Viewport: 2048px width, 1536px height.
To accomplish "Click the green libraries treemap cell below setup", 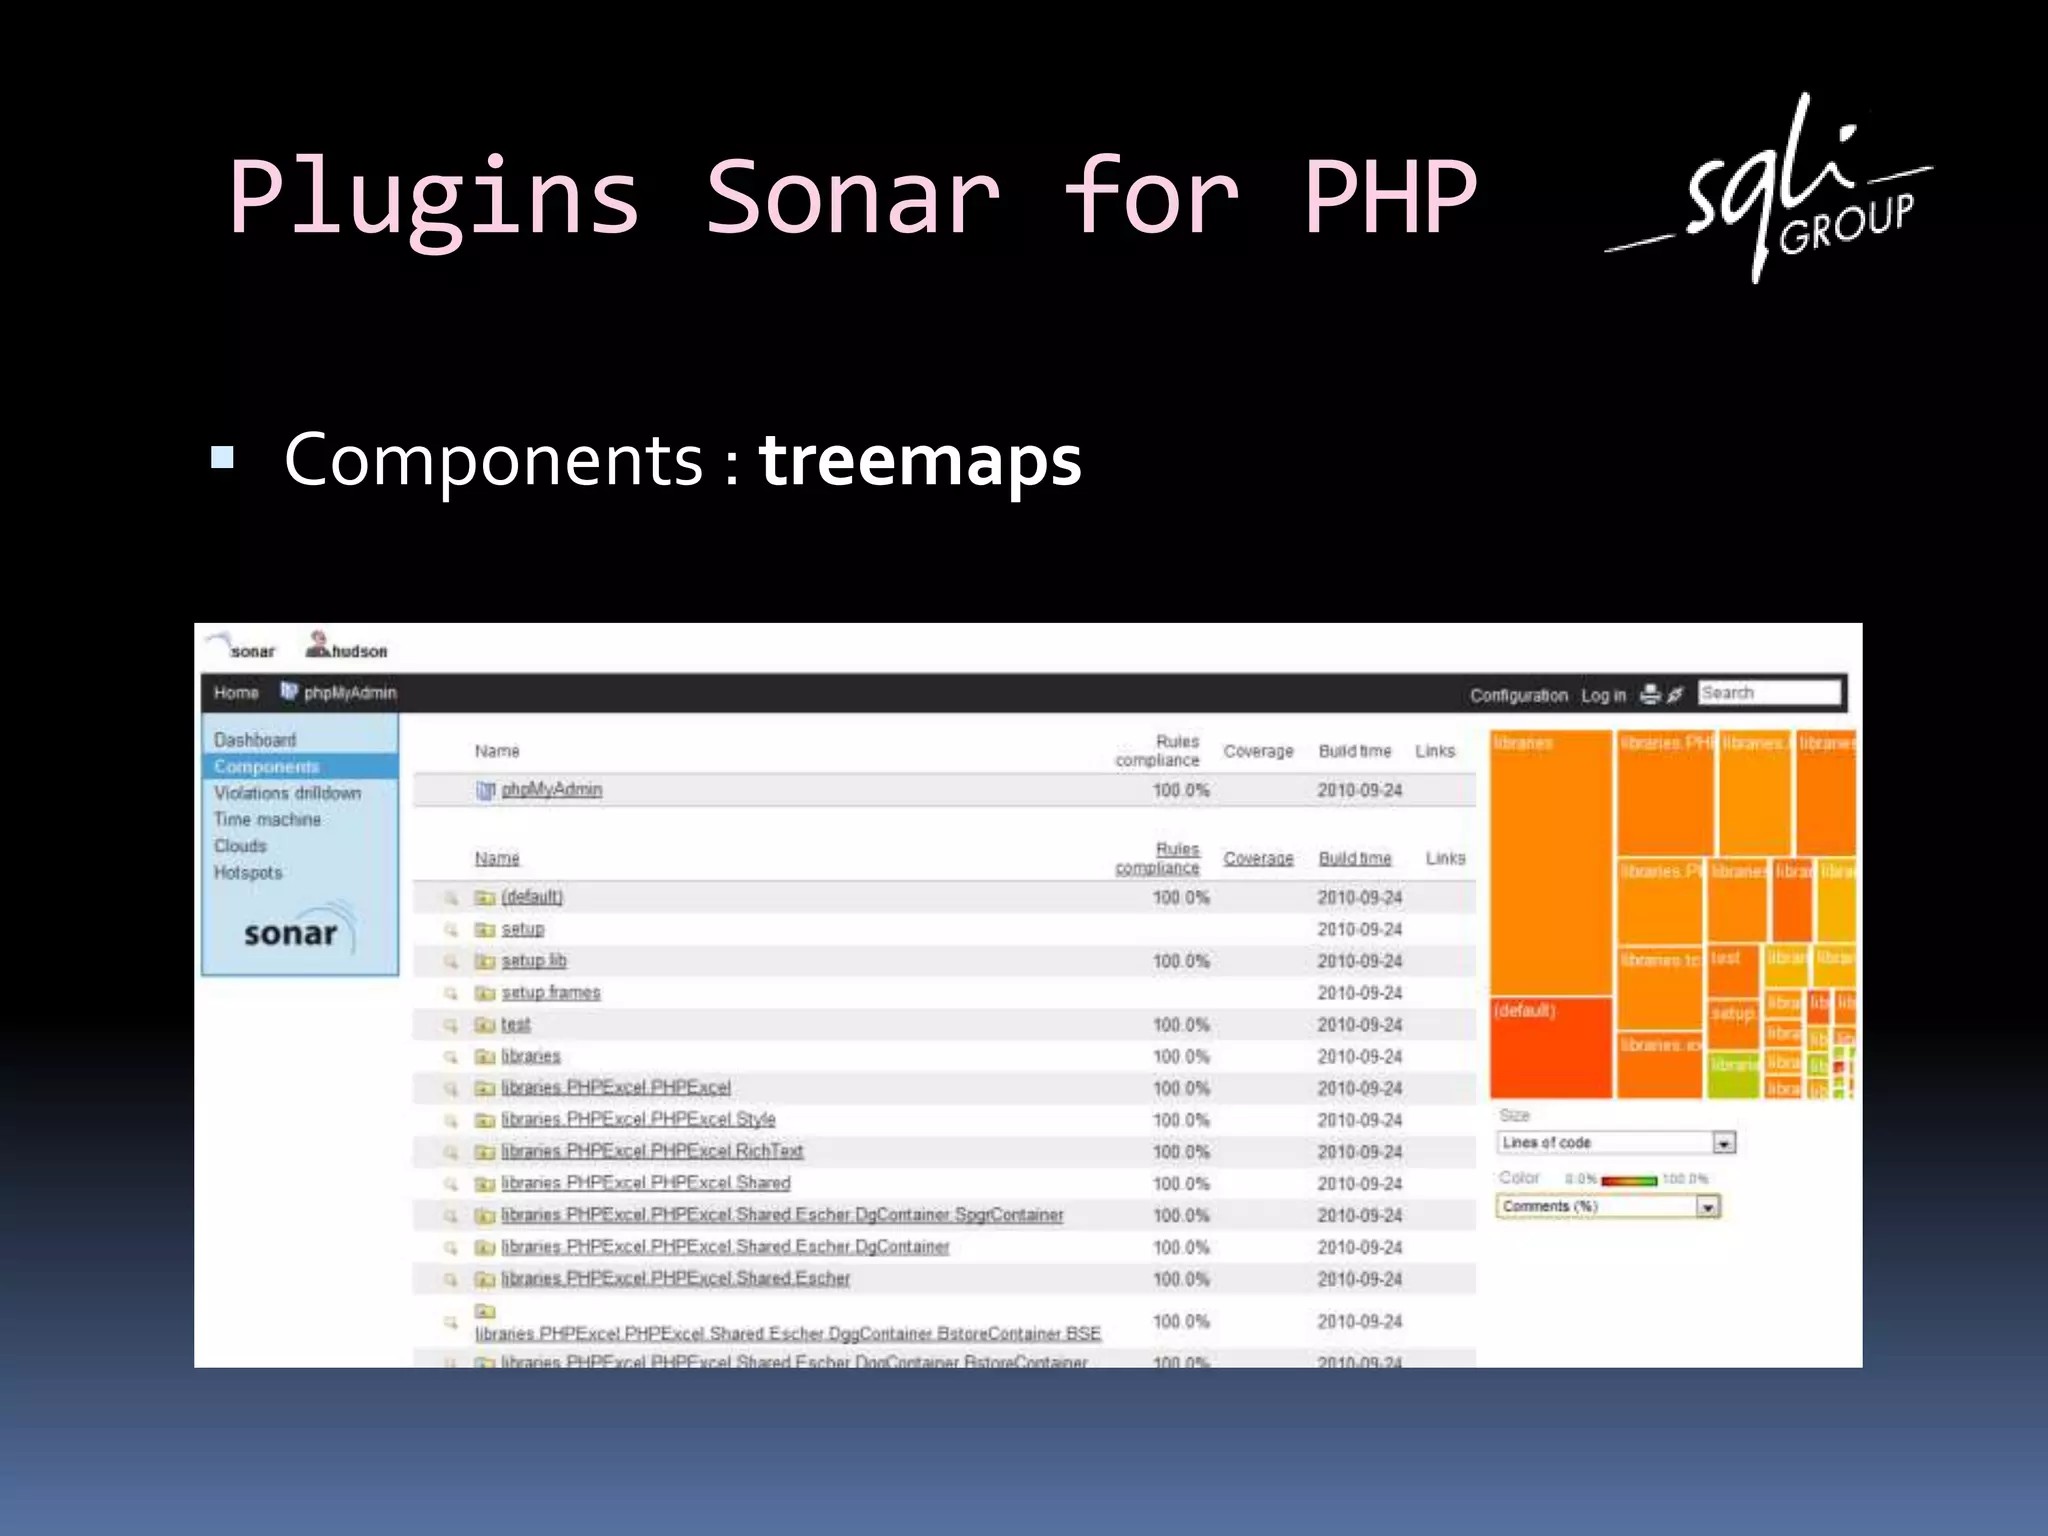I will [1733, 1075].
